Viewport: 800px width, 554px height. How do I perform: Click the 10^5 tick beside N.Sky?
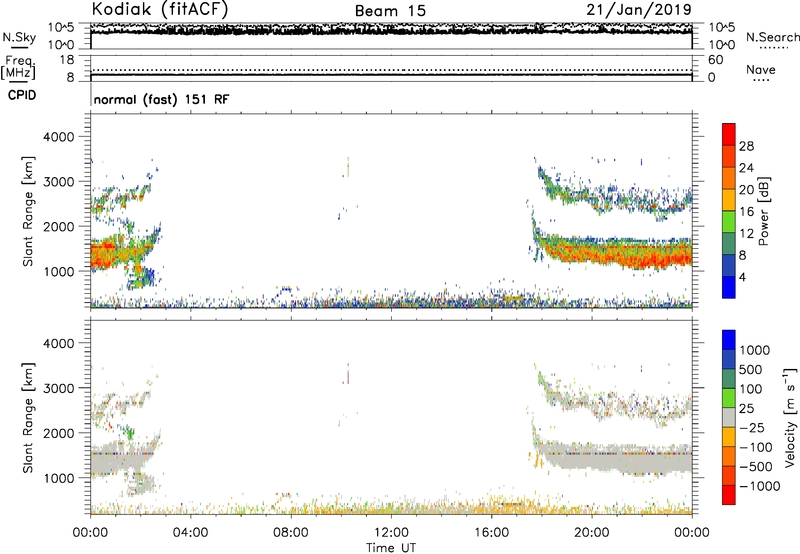point(61,28)
